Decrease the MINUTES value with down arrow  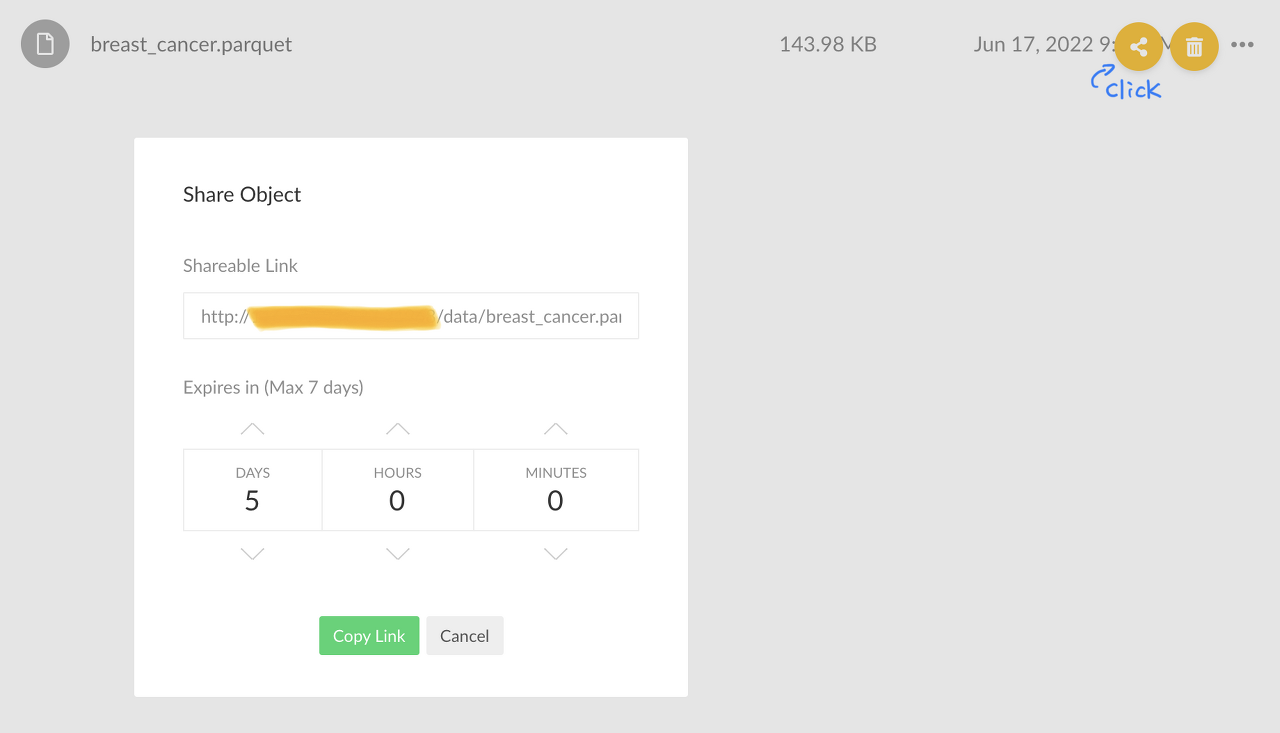pyautogui.click(x=556, y=553)
